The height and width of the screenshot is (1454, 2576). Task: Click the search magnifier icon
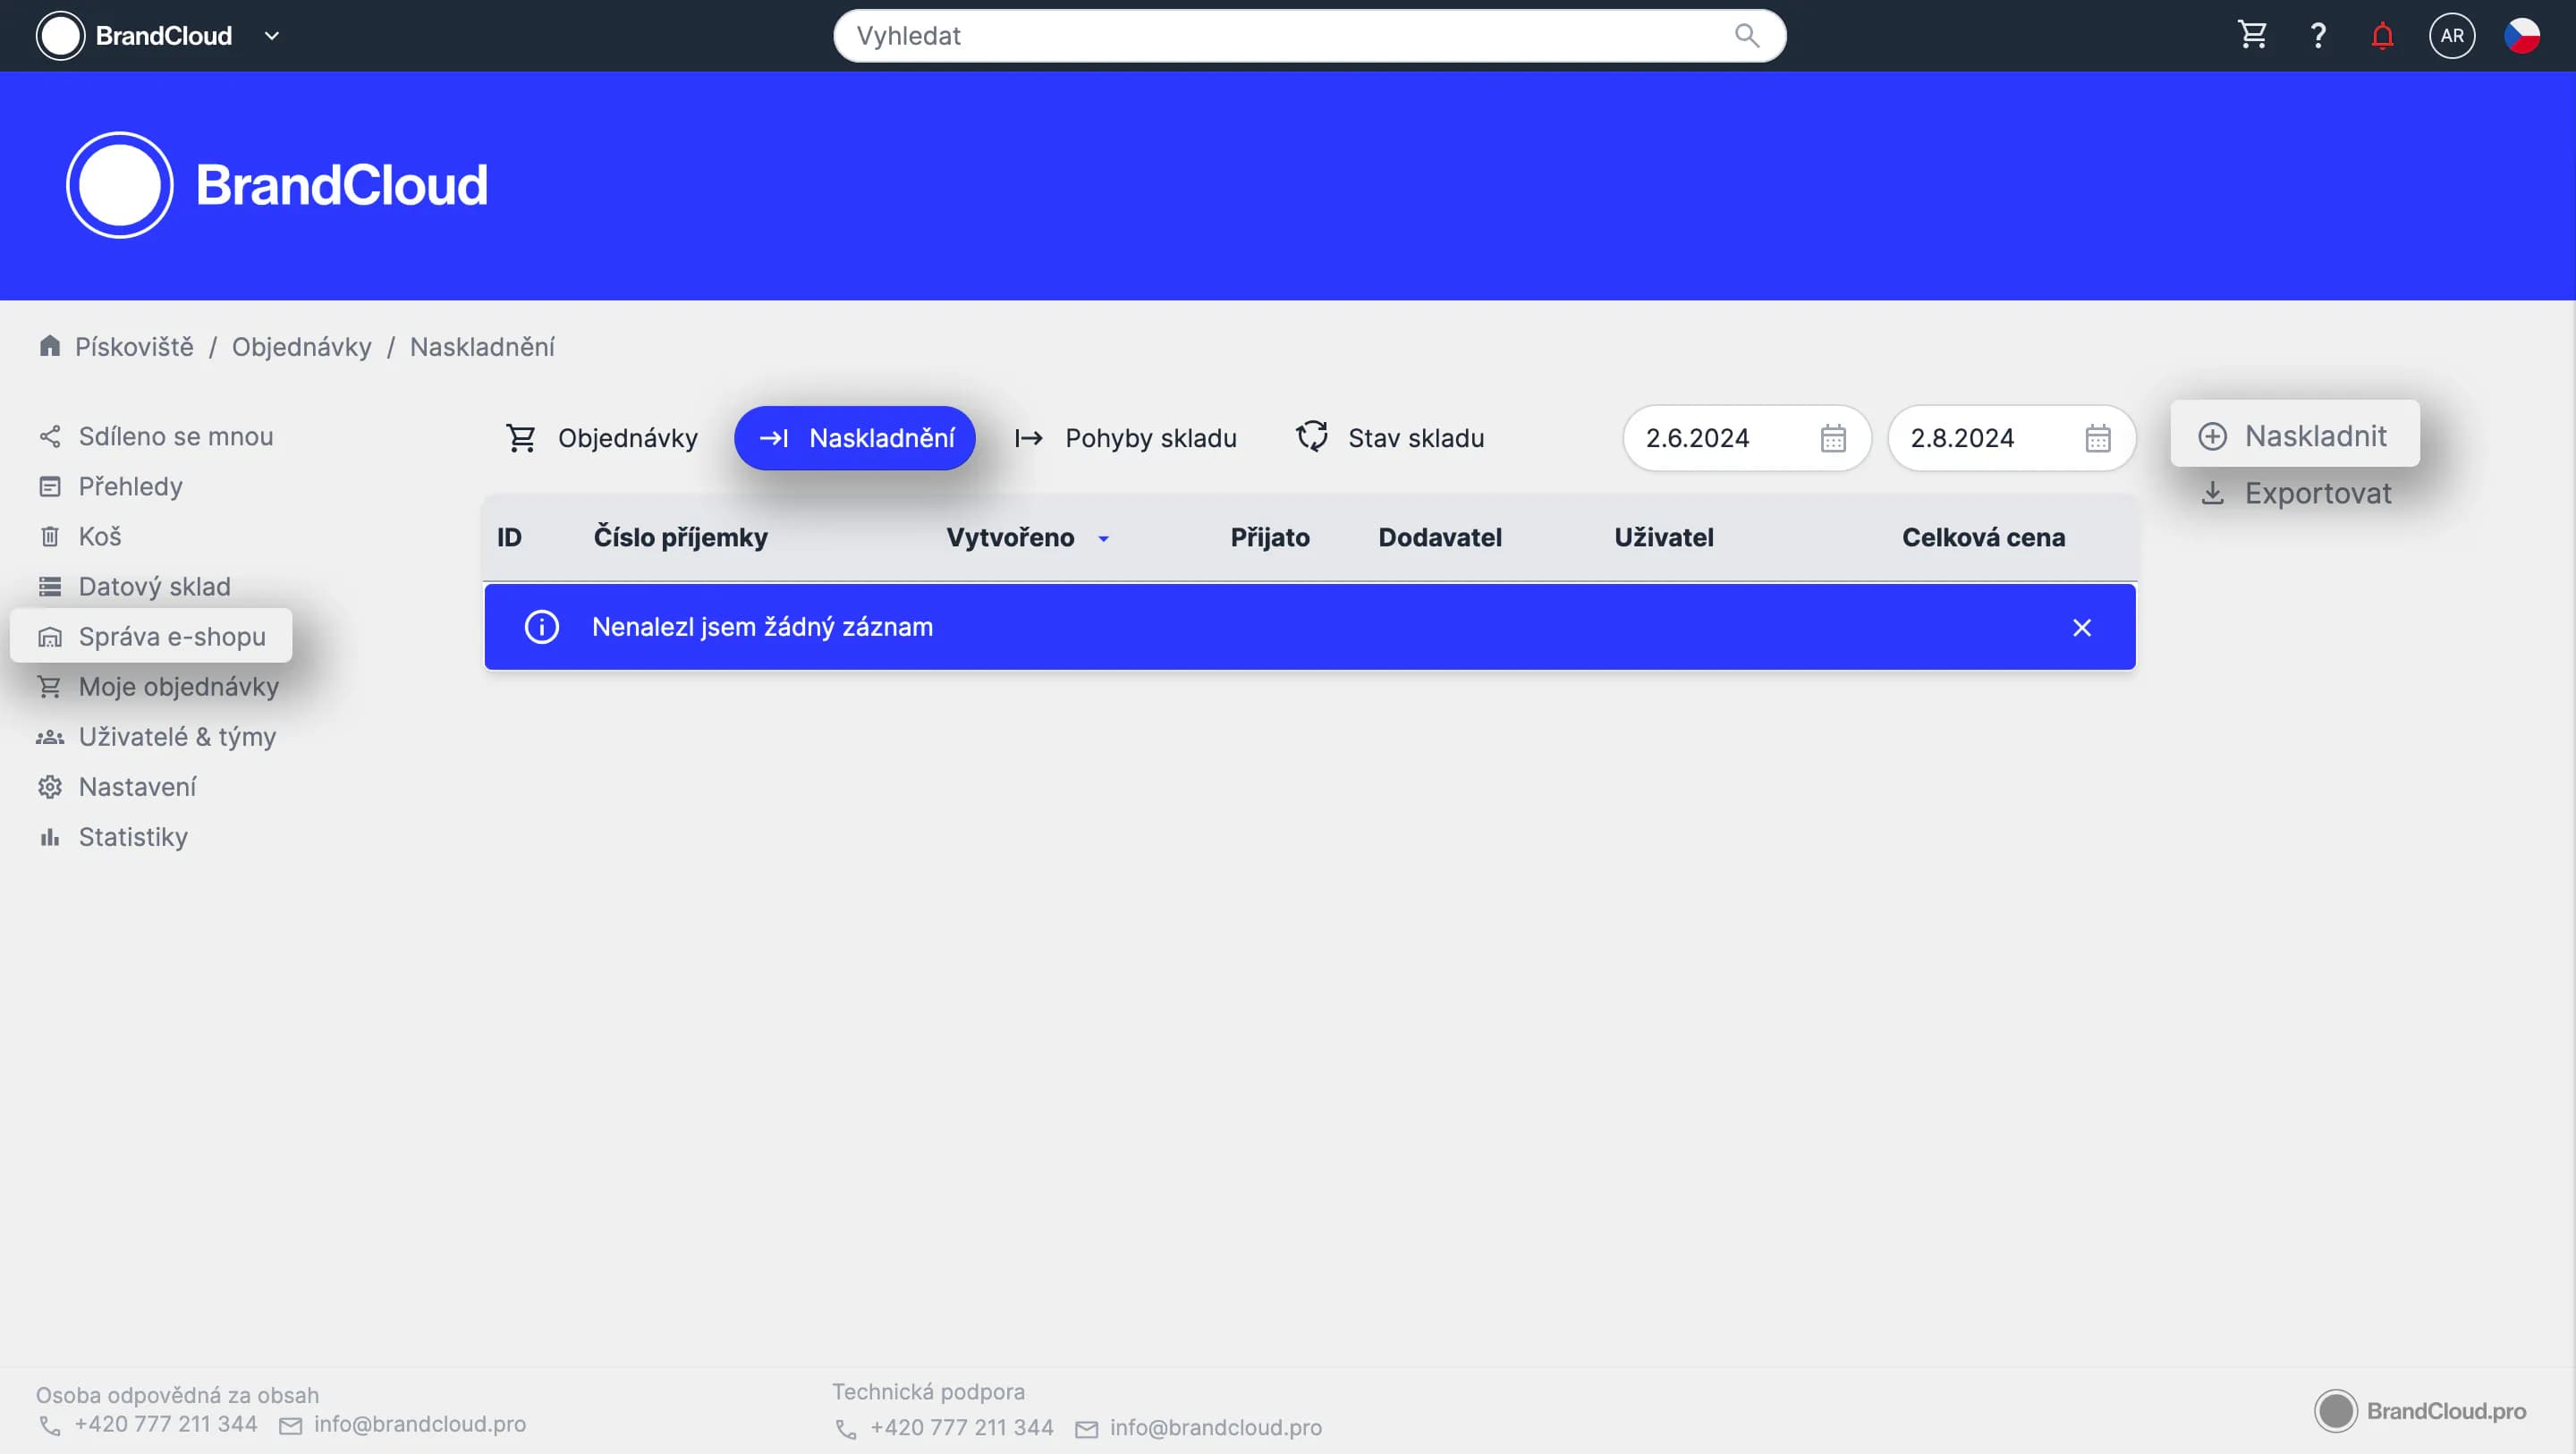point(1746,36)
